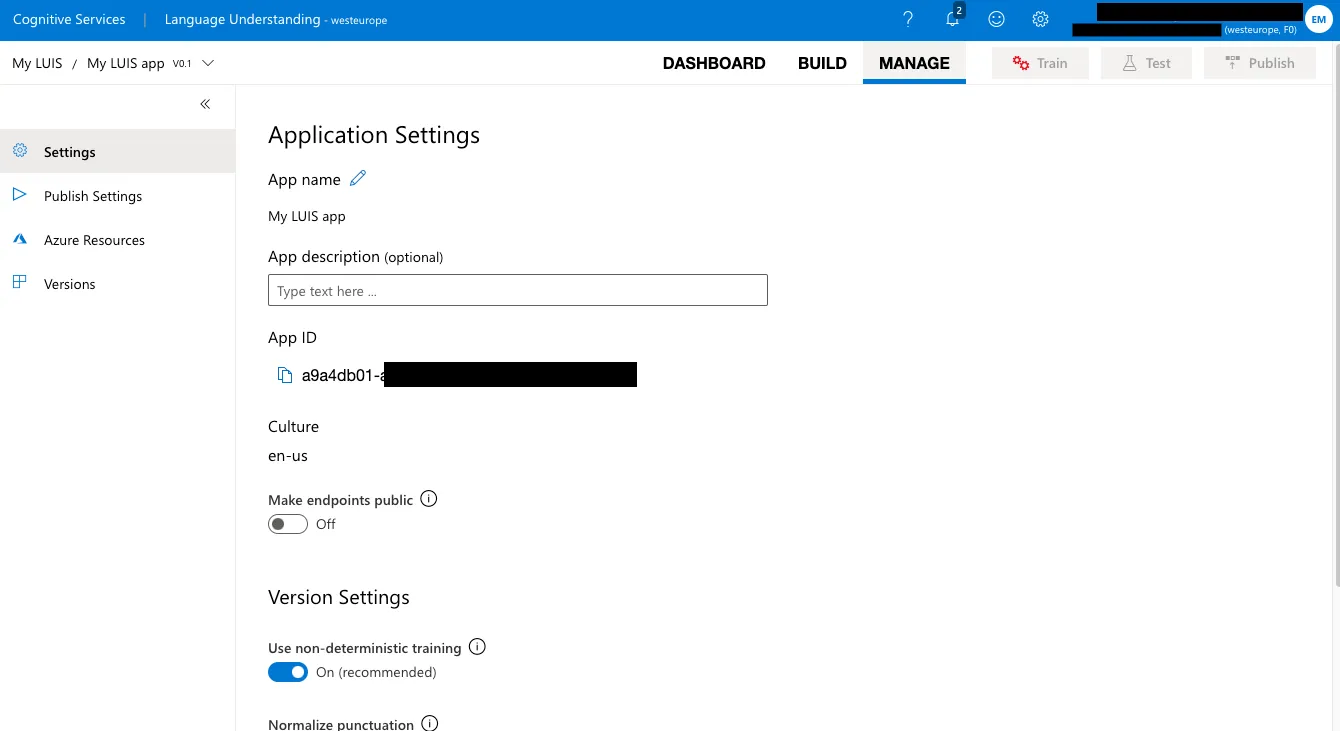This screenshot has height=731, width=1340.
Task: Click the Versions icon in sidebar
Action: pyautogui.click(x=20, y=283)
